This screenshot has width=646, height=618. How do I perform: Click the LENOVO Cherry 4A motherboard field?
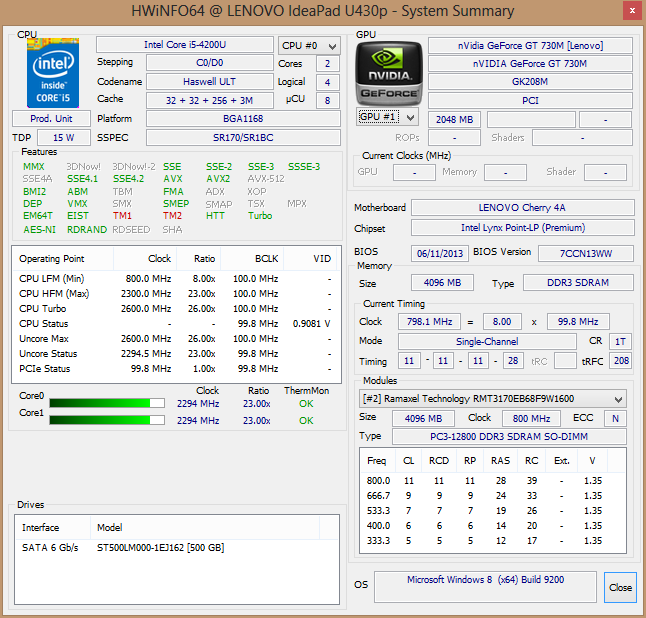[522, 208]
